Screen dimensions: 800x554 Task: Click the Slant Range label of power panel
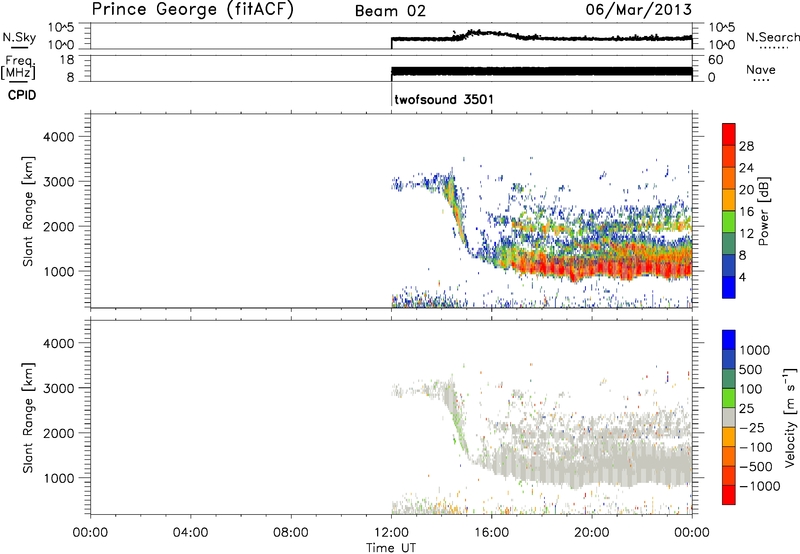pyautogui.click(x=28, y=211)
